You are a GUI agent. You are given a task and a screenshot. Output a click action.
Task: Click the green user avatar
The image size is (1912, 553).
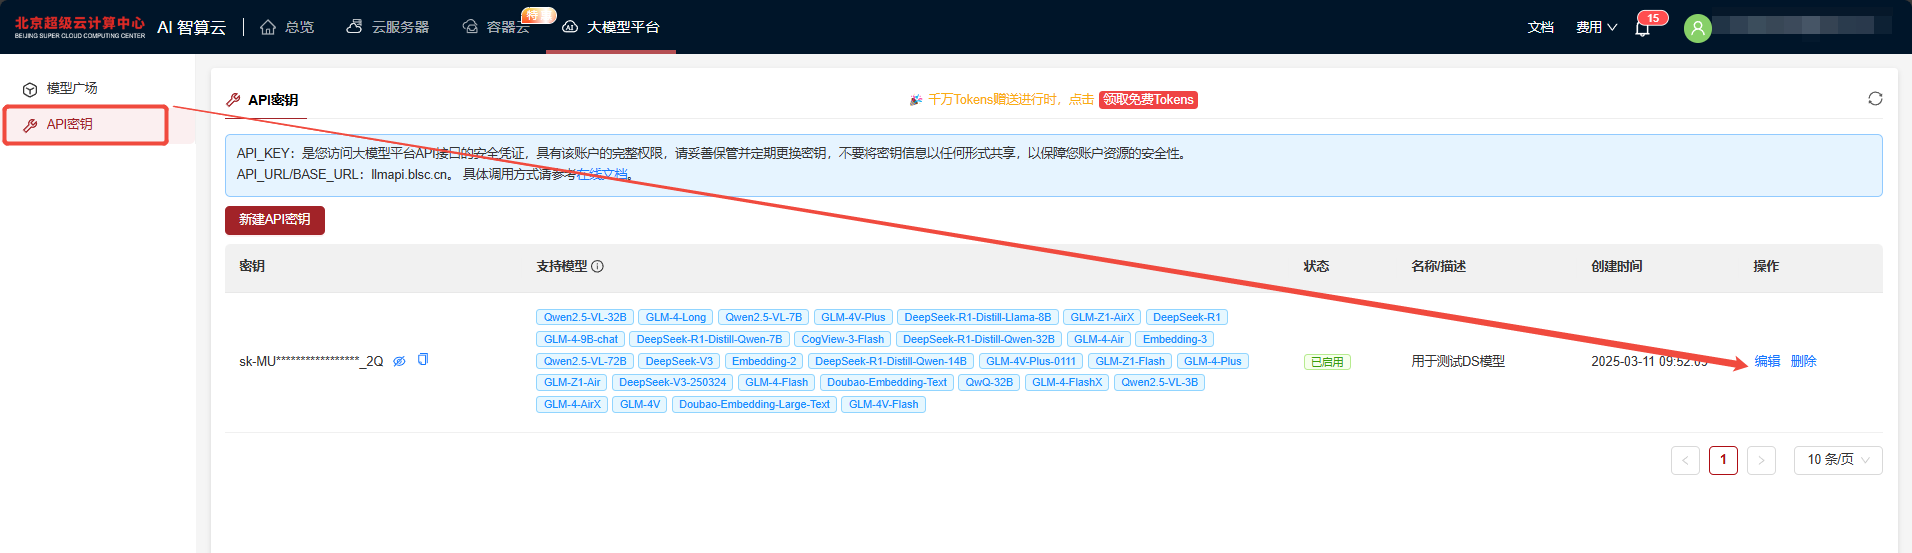1697,28
